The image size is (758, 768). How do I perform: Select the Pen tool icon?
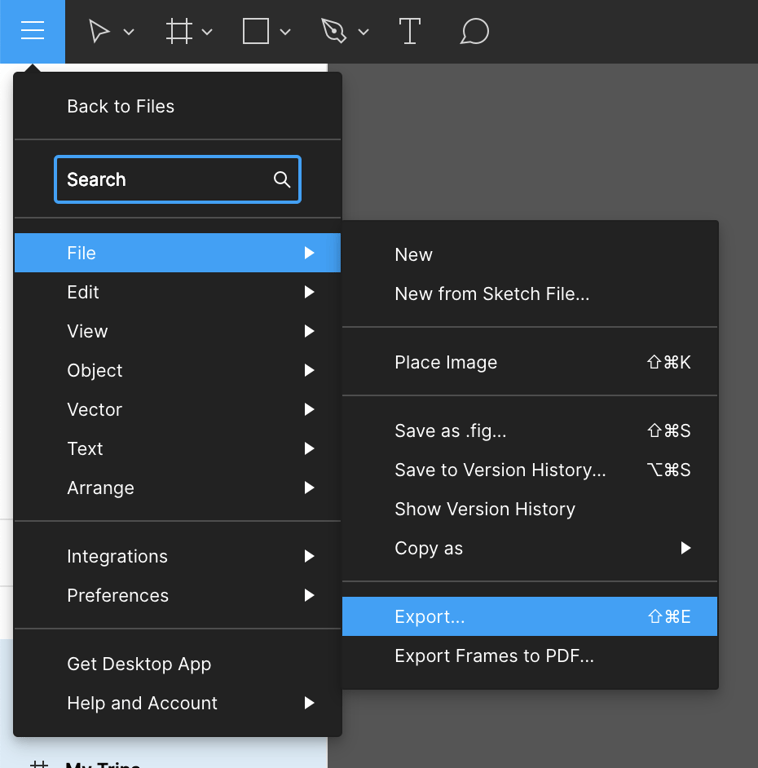(x=334, y=32)
